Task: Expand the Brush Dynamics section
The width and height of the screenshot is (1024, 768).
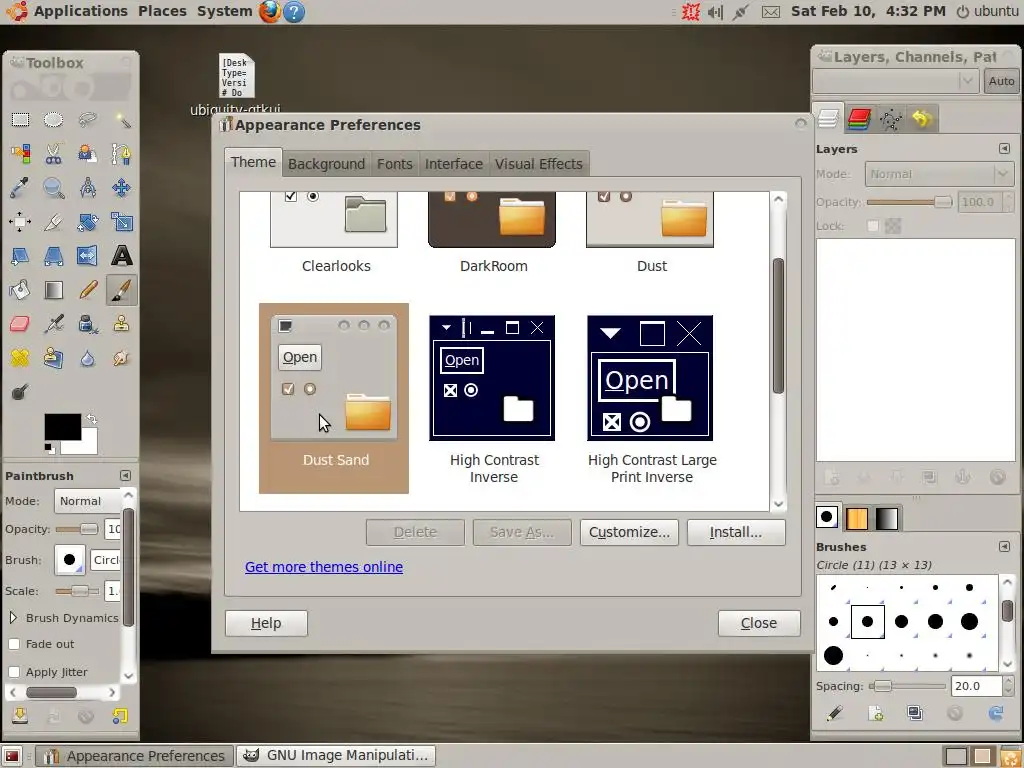Action: 13,617
